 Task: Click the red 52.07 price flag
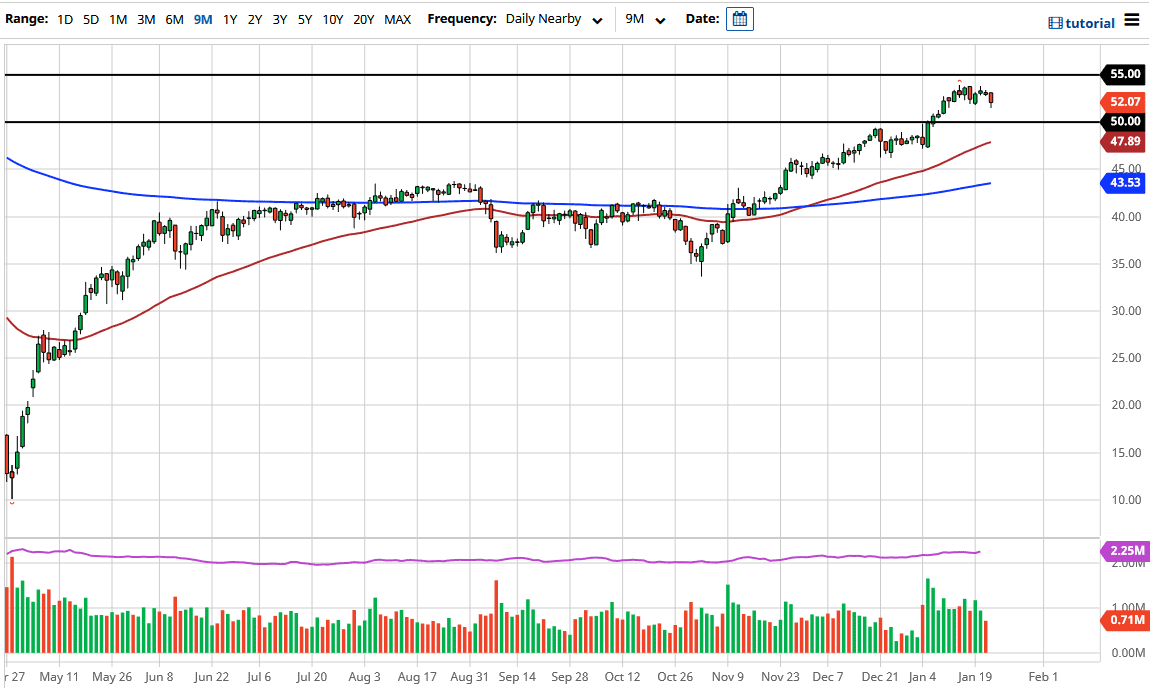tap(1125, 101)
